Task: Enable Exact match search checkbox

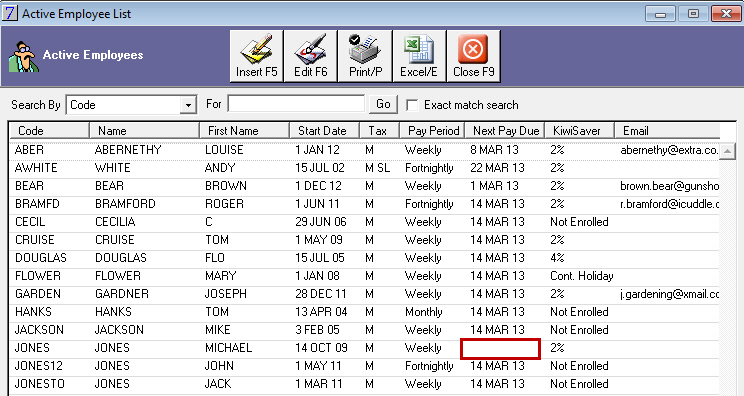Action: point(412,105)
